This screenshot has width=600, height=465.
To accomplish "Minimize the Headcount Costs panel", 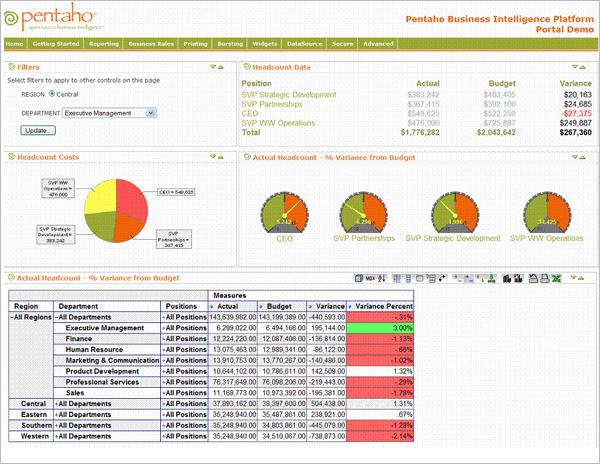I will click(213, 157).
